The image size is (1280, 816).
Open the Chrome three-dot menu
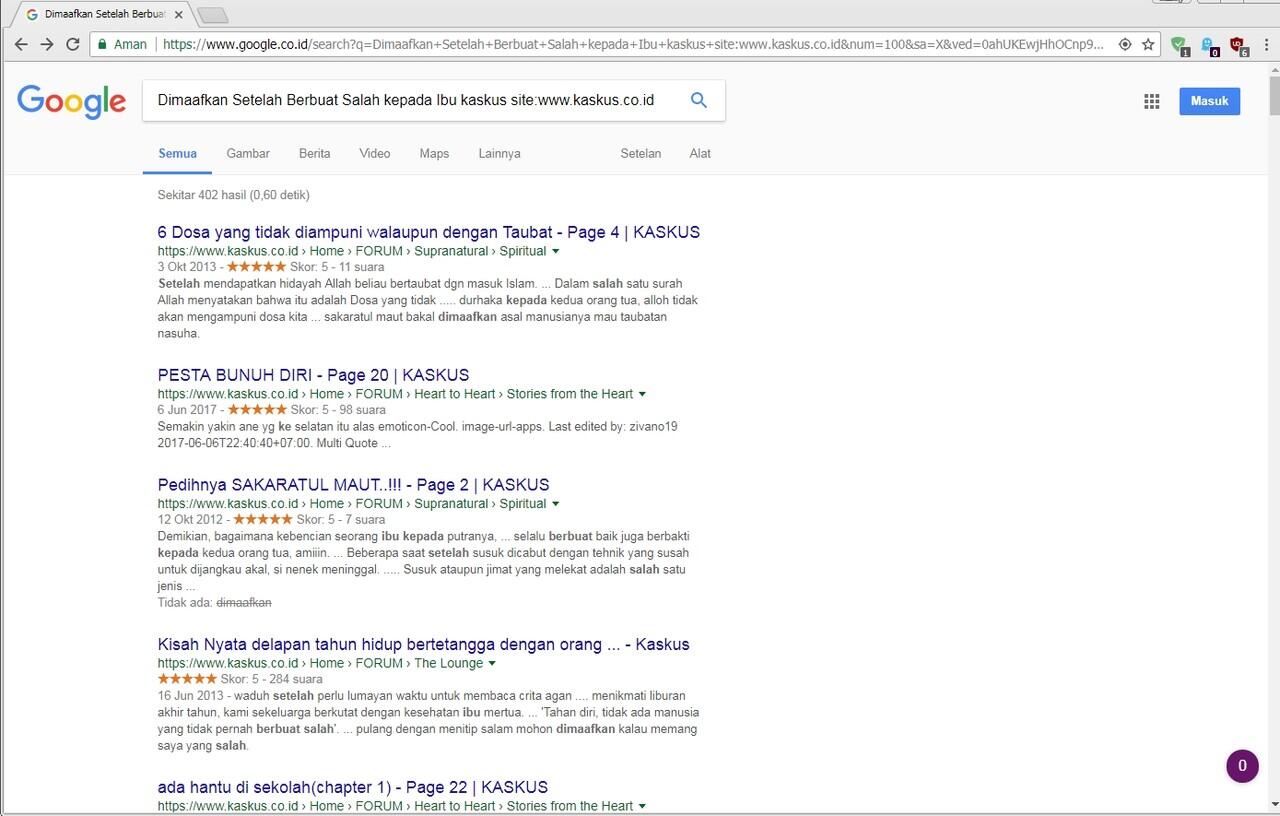(1265, 44)
